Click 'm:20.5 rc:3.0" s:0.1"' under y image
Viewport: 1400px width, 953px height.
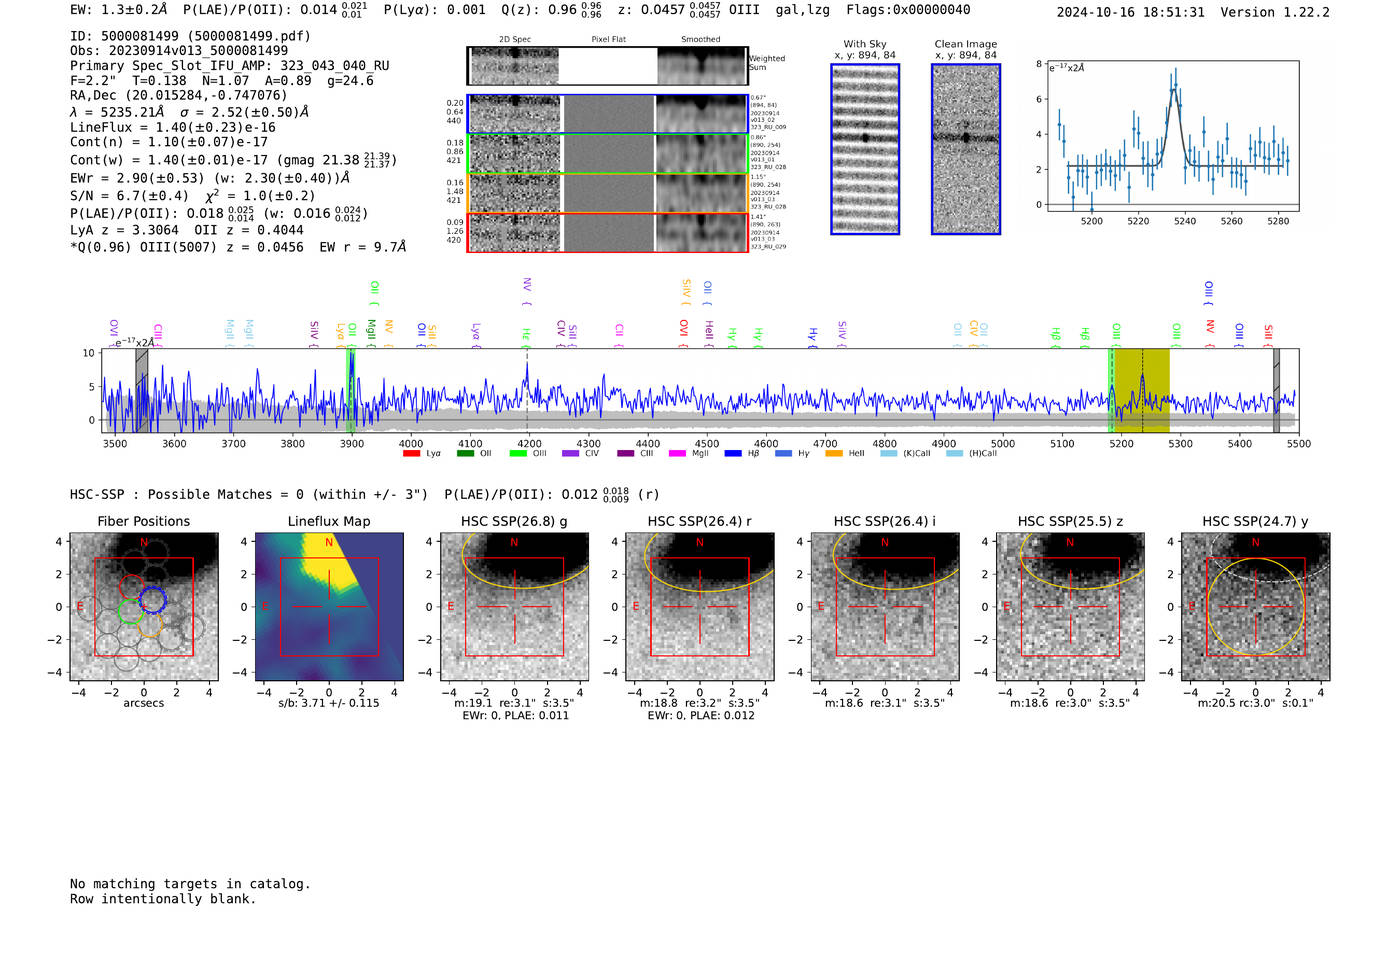coord(1256,703)
